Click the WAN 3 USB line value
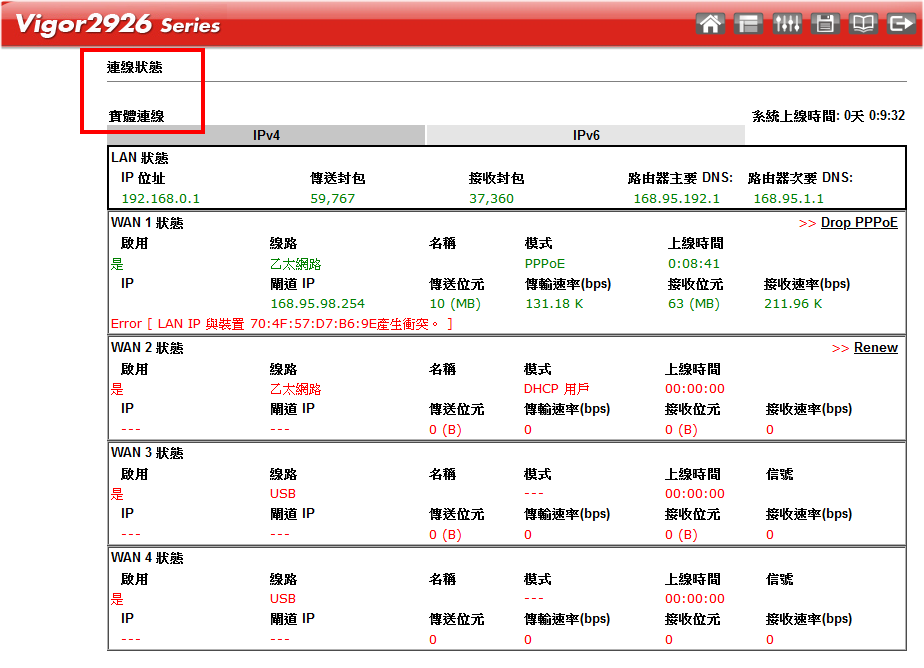The width and height of the screenshot is (924, 668). coord(283,493)
